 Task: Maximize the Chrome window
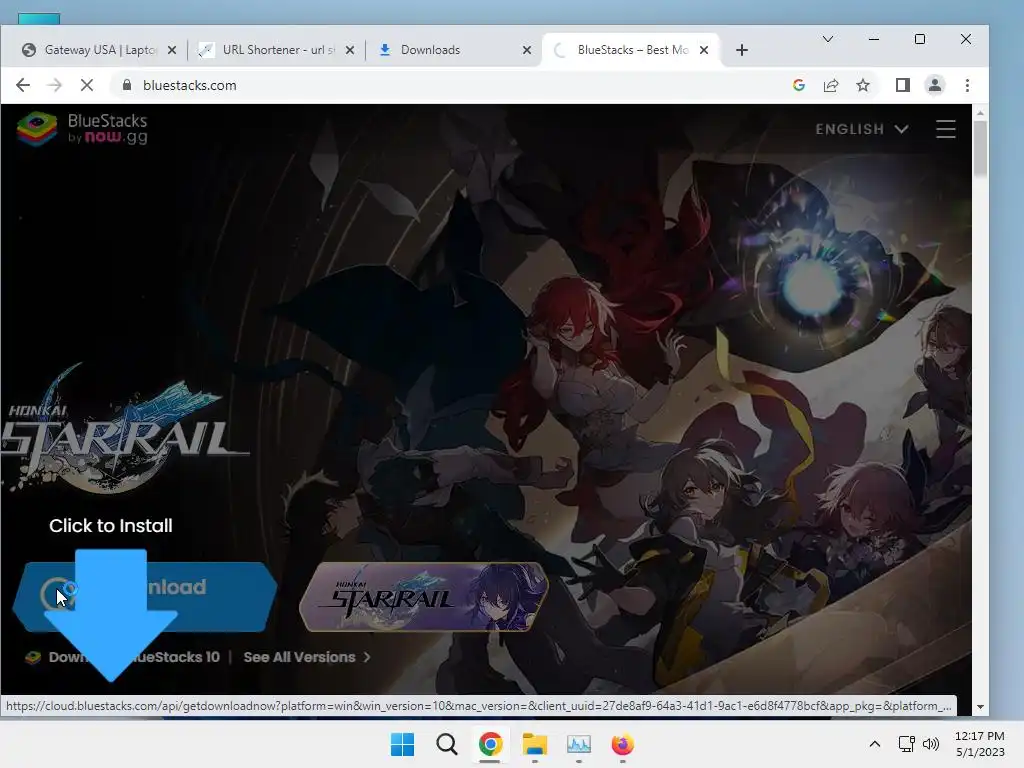[x=920, y=39]
